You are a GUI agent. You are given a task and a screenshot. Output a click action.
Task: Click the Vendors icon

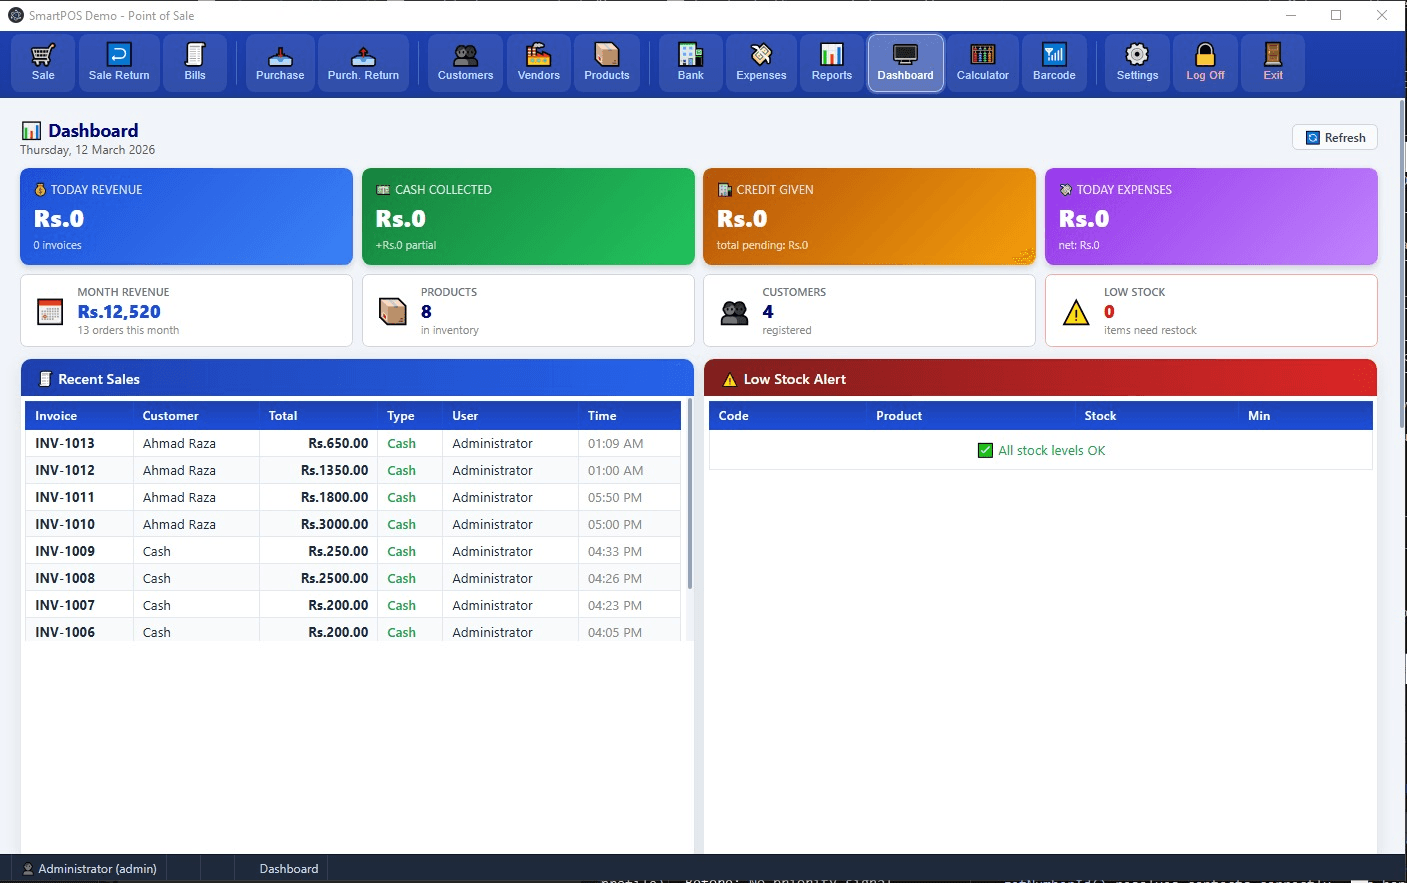[x=538, y=62]
